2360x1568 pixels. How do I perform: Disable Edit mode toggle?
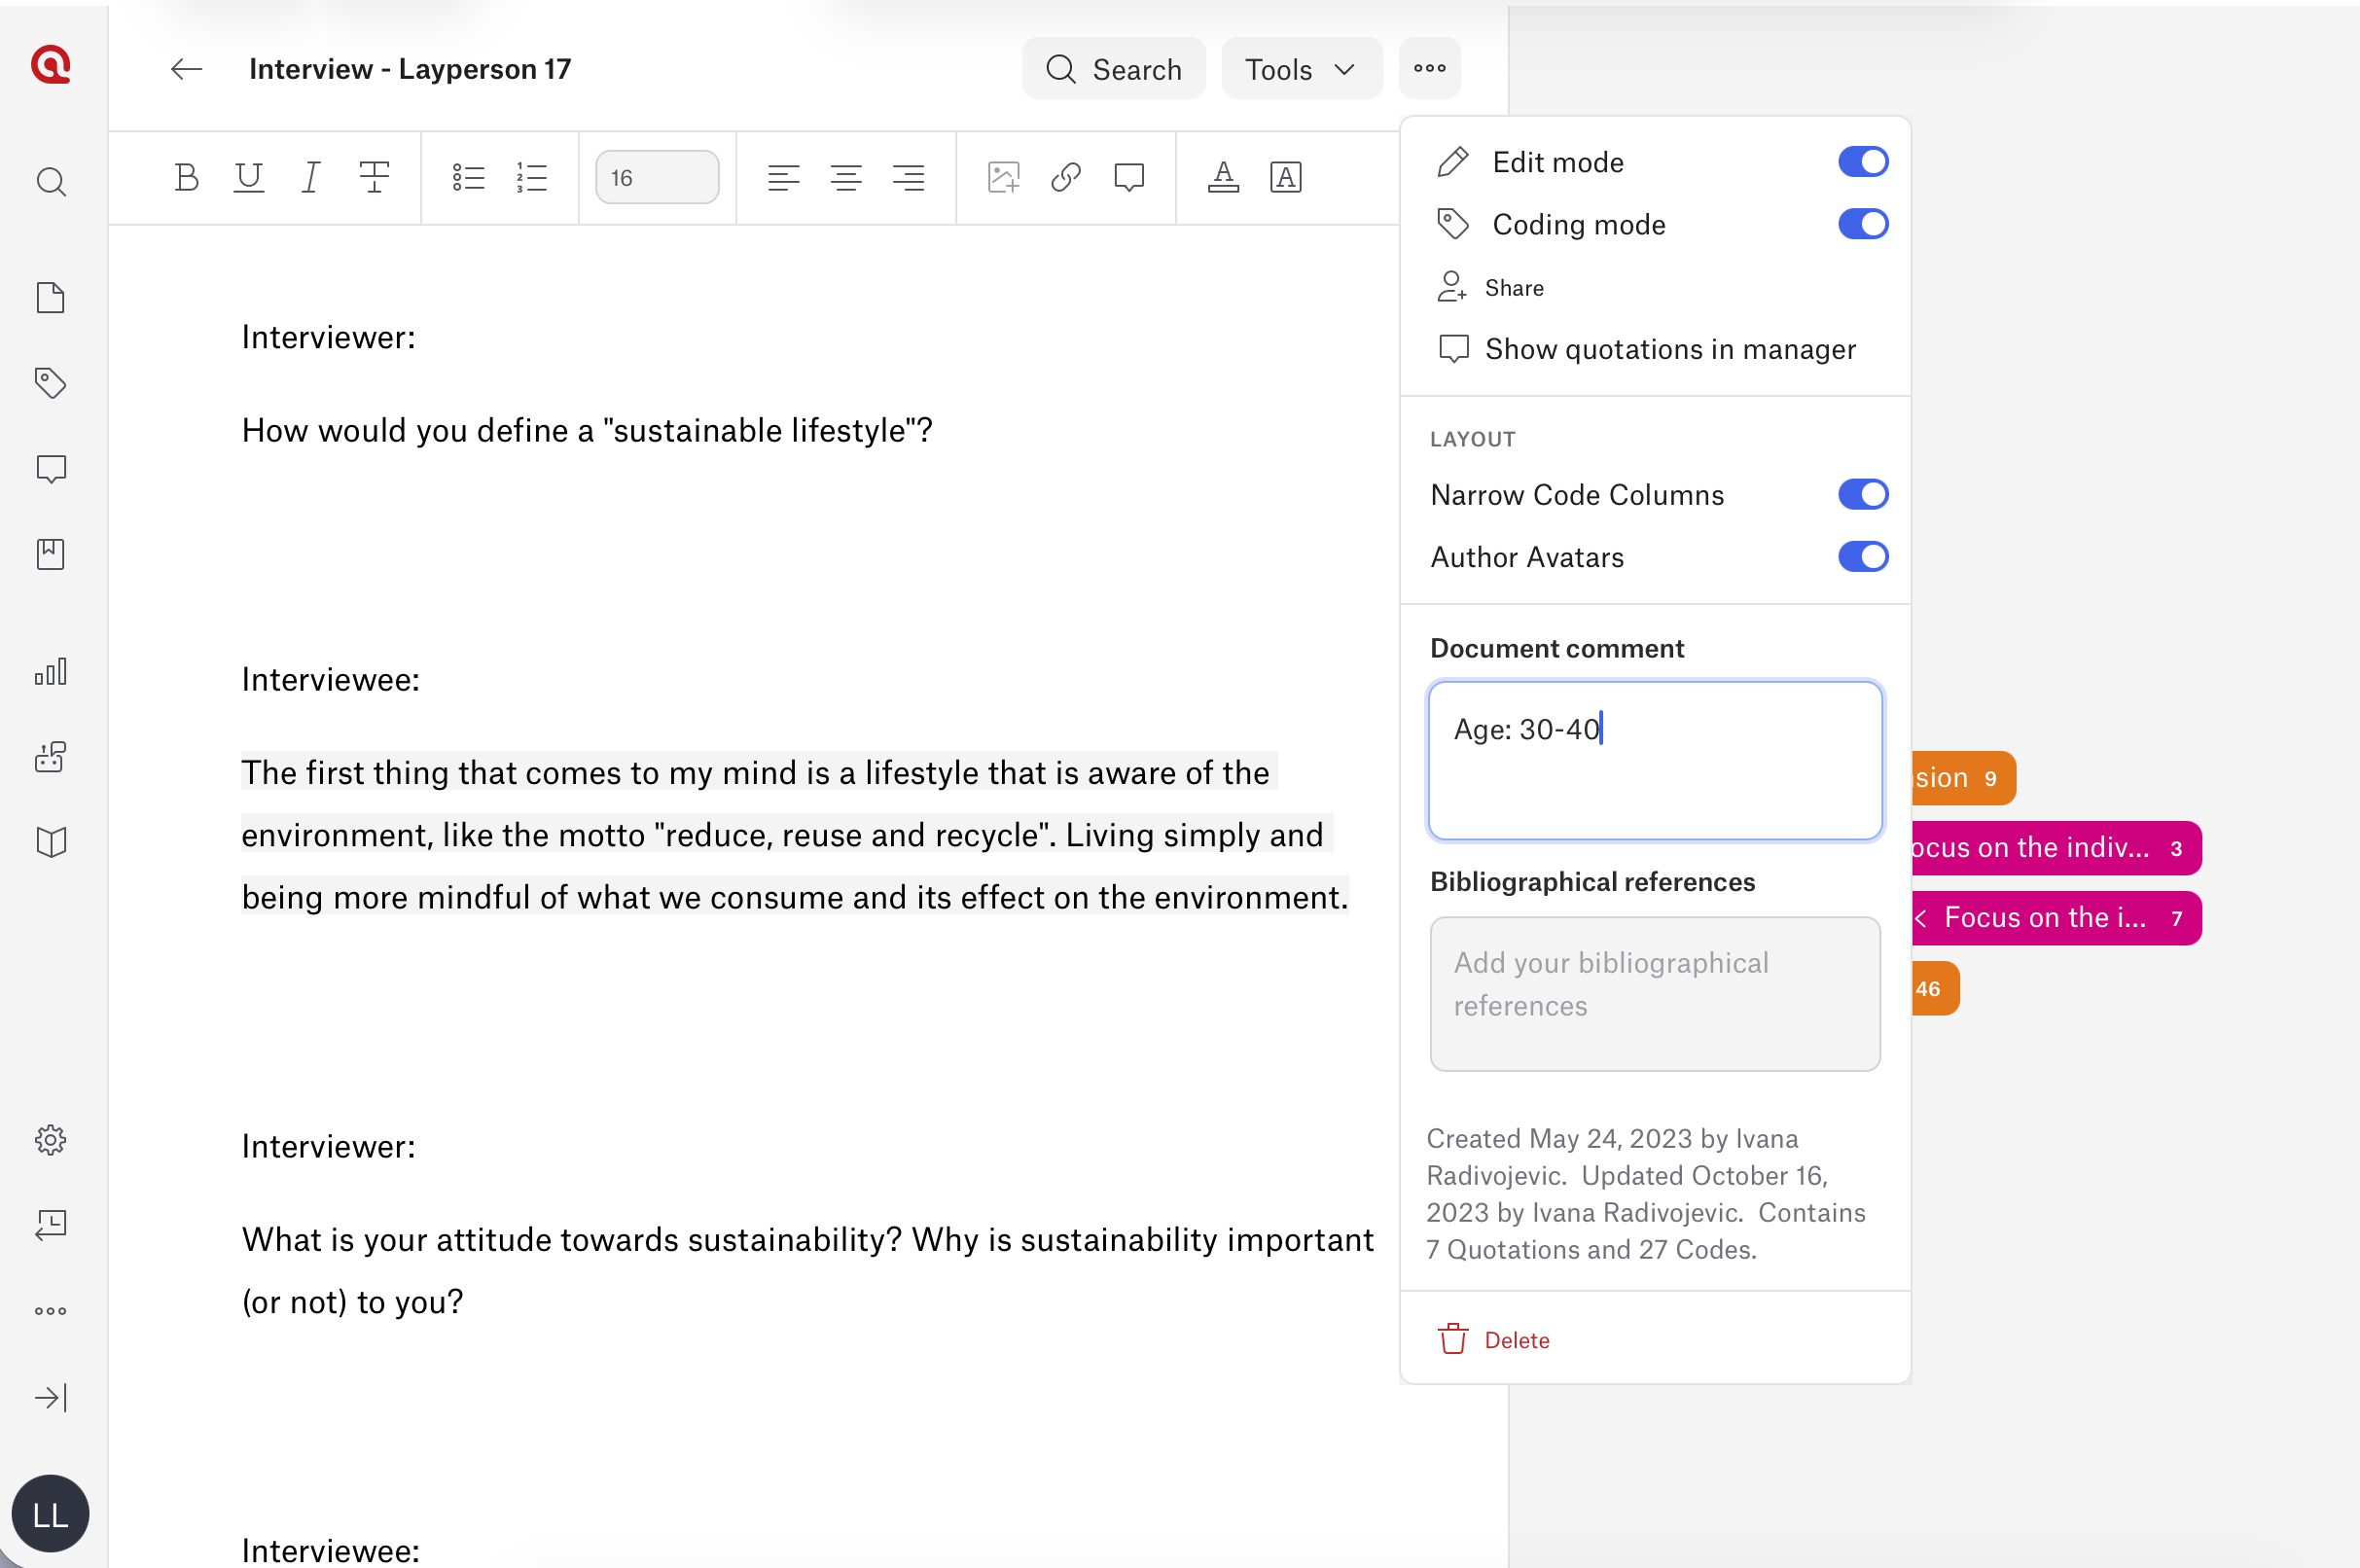coord(1862,162)
